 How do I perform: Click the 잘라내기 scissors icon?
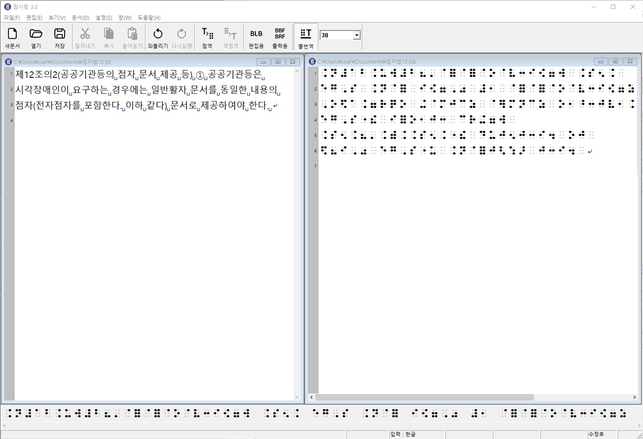tap(85, 38)
